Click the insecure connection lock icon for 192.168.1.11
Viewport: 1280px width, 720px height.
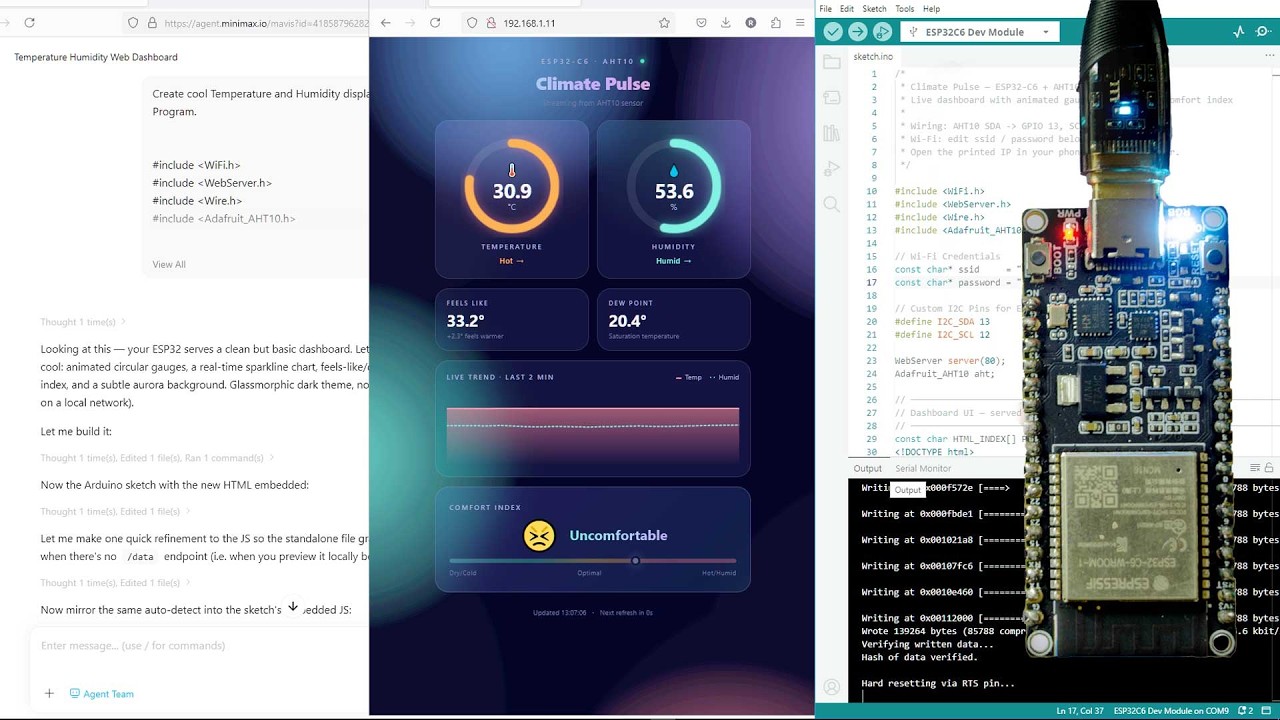pos(489,23)
